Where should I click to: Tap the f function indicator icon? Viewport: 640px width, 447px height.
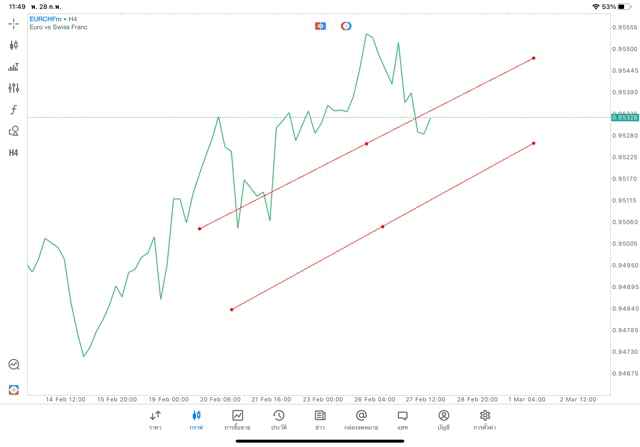coord(13,109)
